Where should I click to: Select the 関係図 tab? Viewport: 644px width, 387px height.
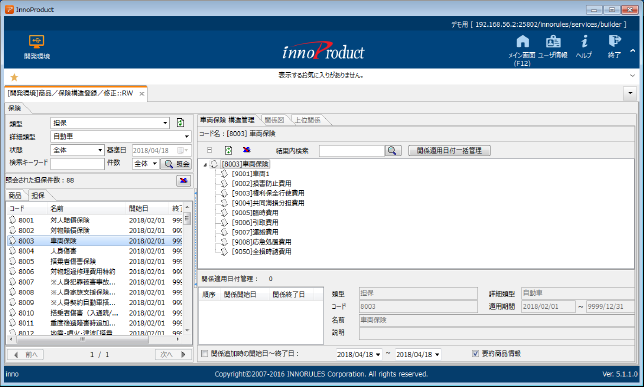click(274, 120)
